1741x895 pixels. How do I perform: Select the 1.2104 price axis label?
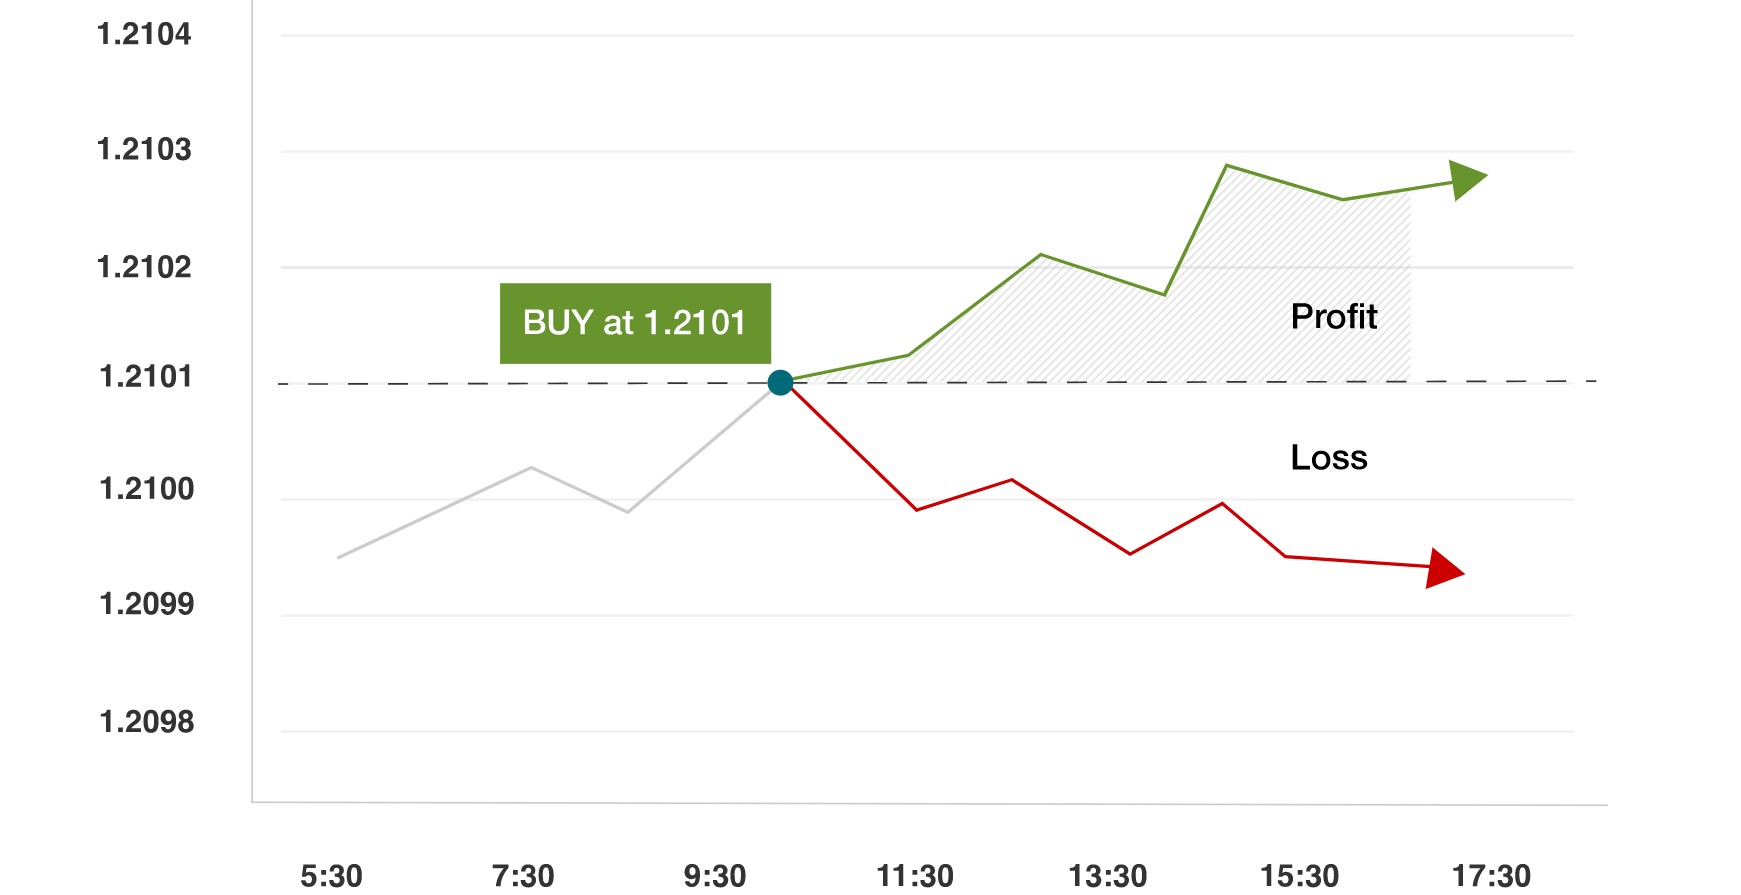144,34
